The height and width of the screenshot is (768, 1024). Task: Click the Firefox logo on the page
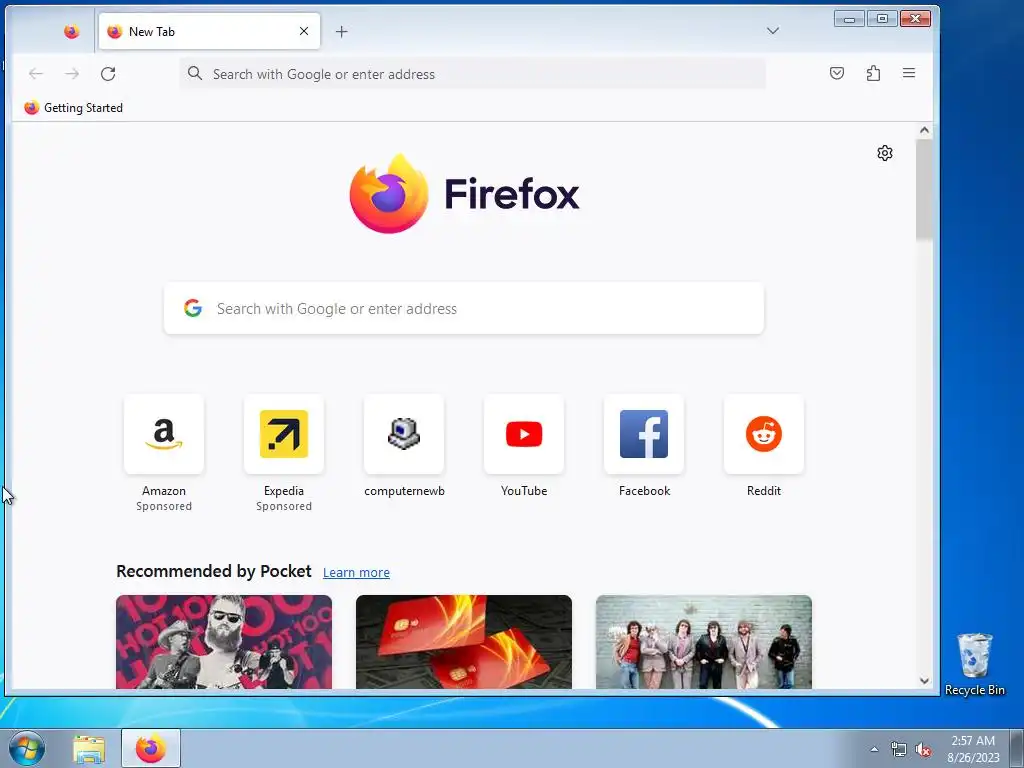point(464,194)
